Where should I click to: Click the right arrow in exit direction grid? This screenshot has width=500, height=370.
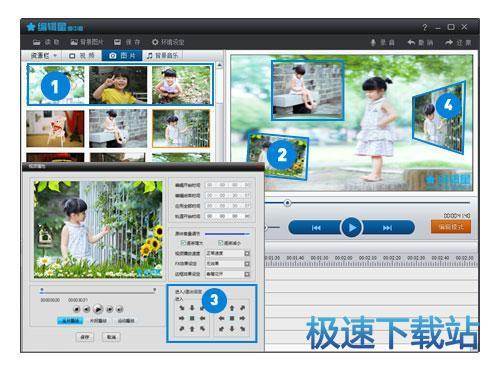[x=243, y=318]
